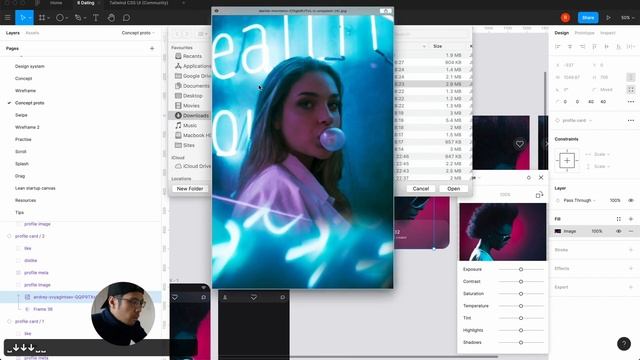This screenshot has width=640, height=360.
Task: Switch to the Inspect tab
Action: 607,33
